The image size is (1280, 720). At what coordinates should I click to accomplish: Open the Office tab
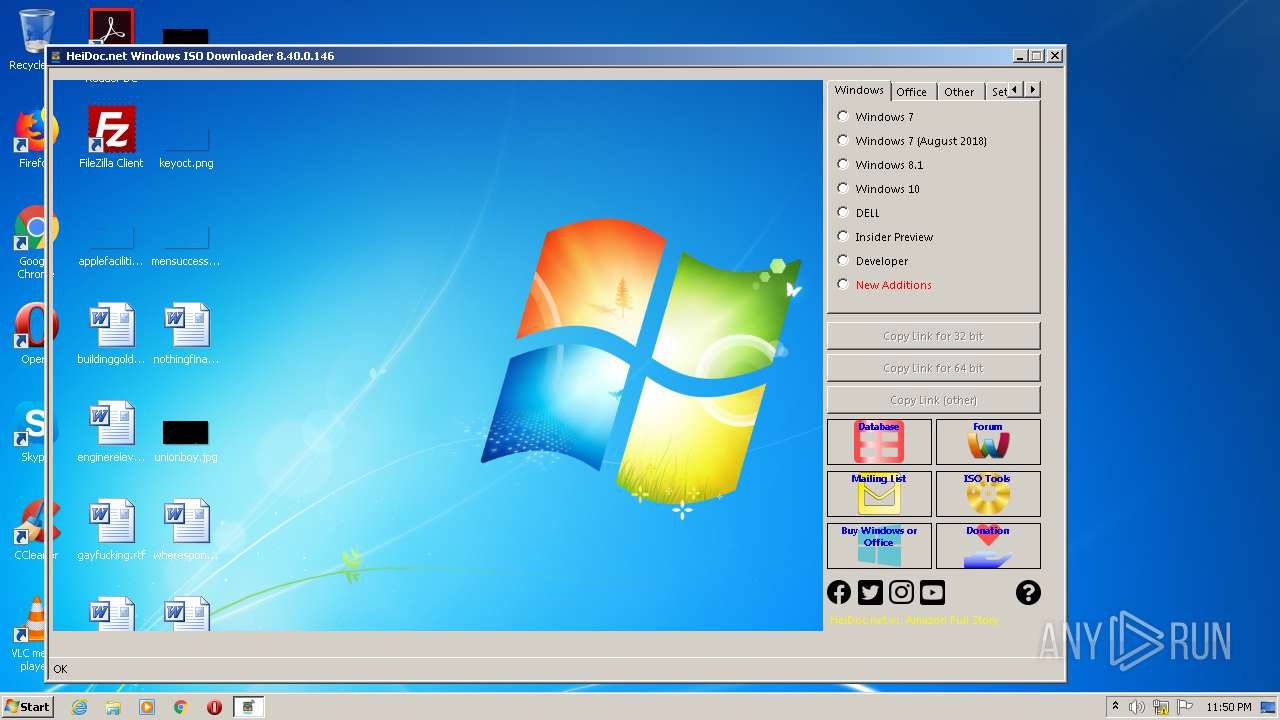(911, 92)
